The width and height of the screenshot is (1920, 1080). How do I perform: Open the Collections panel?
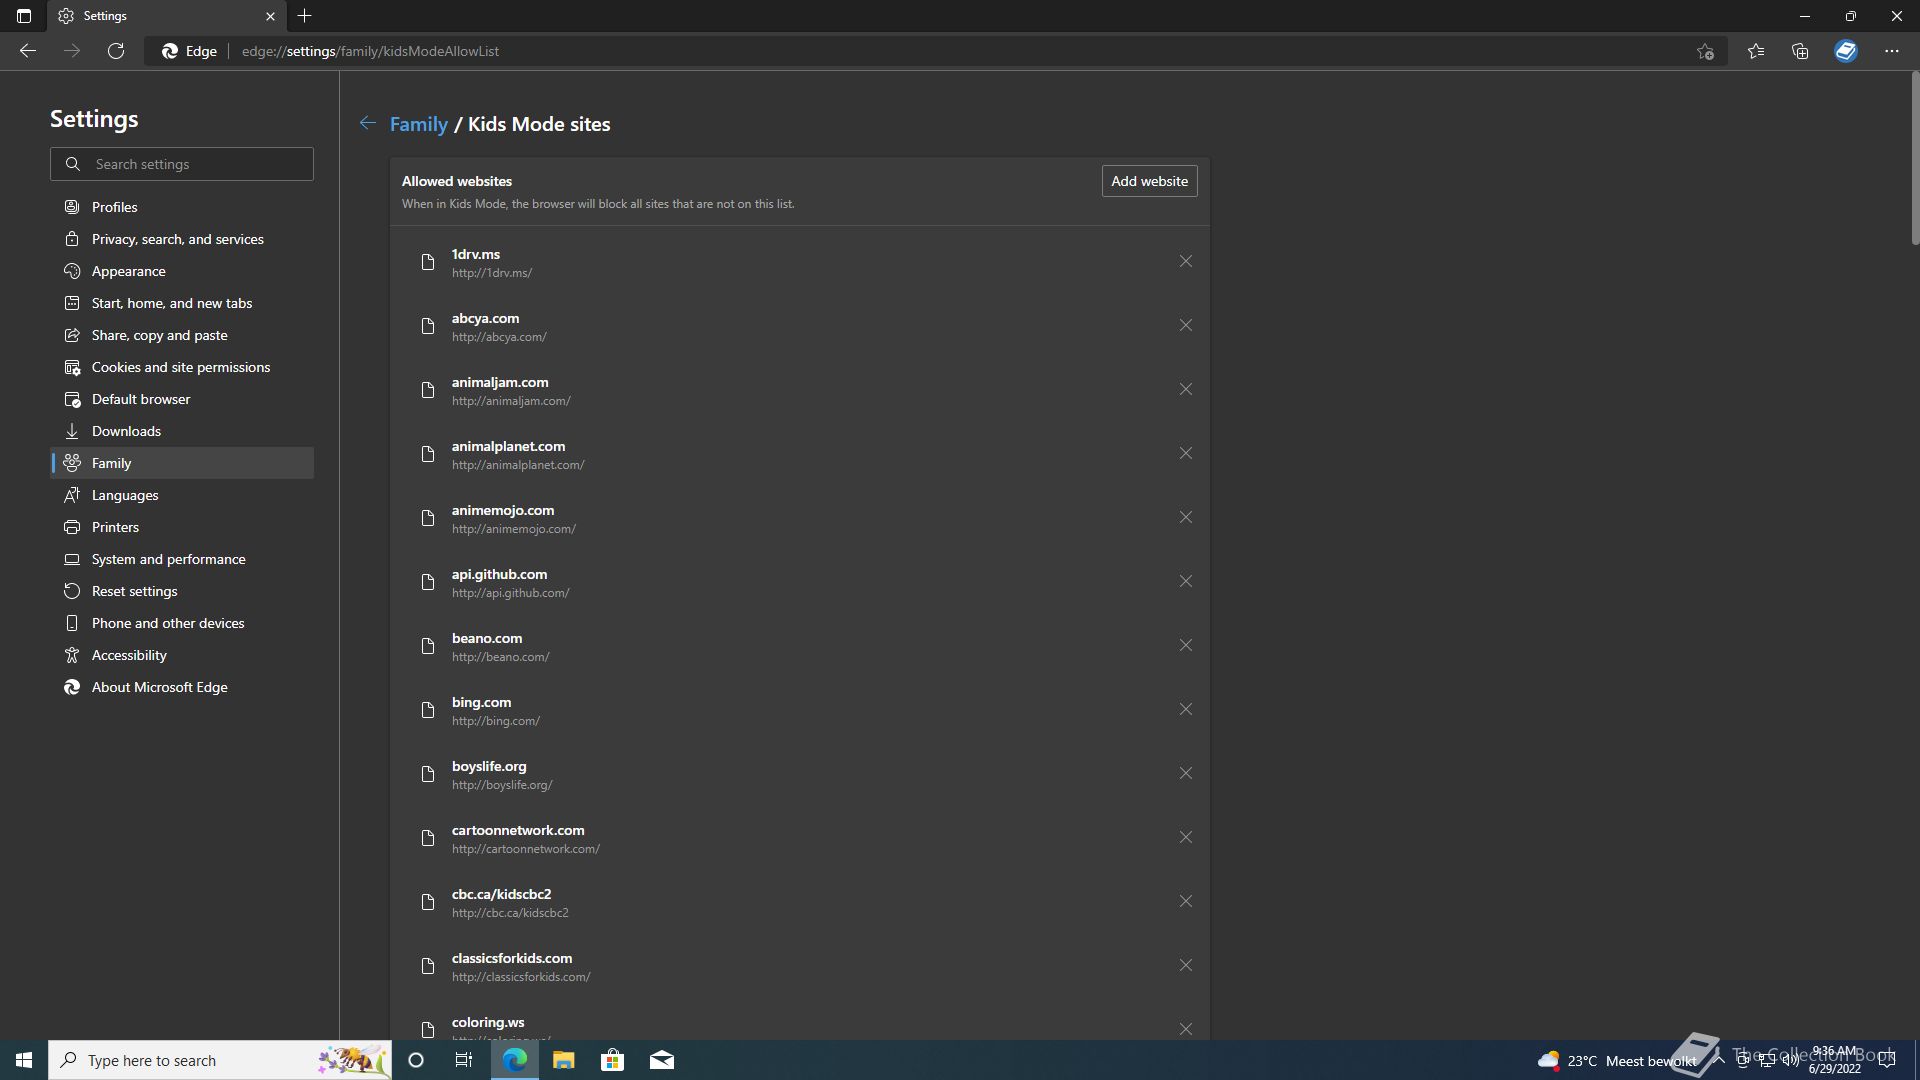(1800, 51)
